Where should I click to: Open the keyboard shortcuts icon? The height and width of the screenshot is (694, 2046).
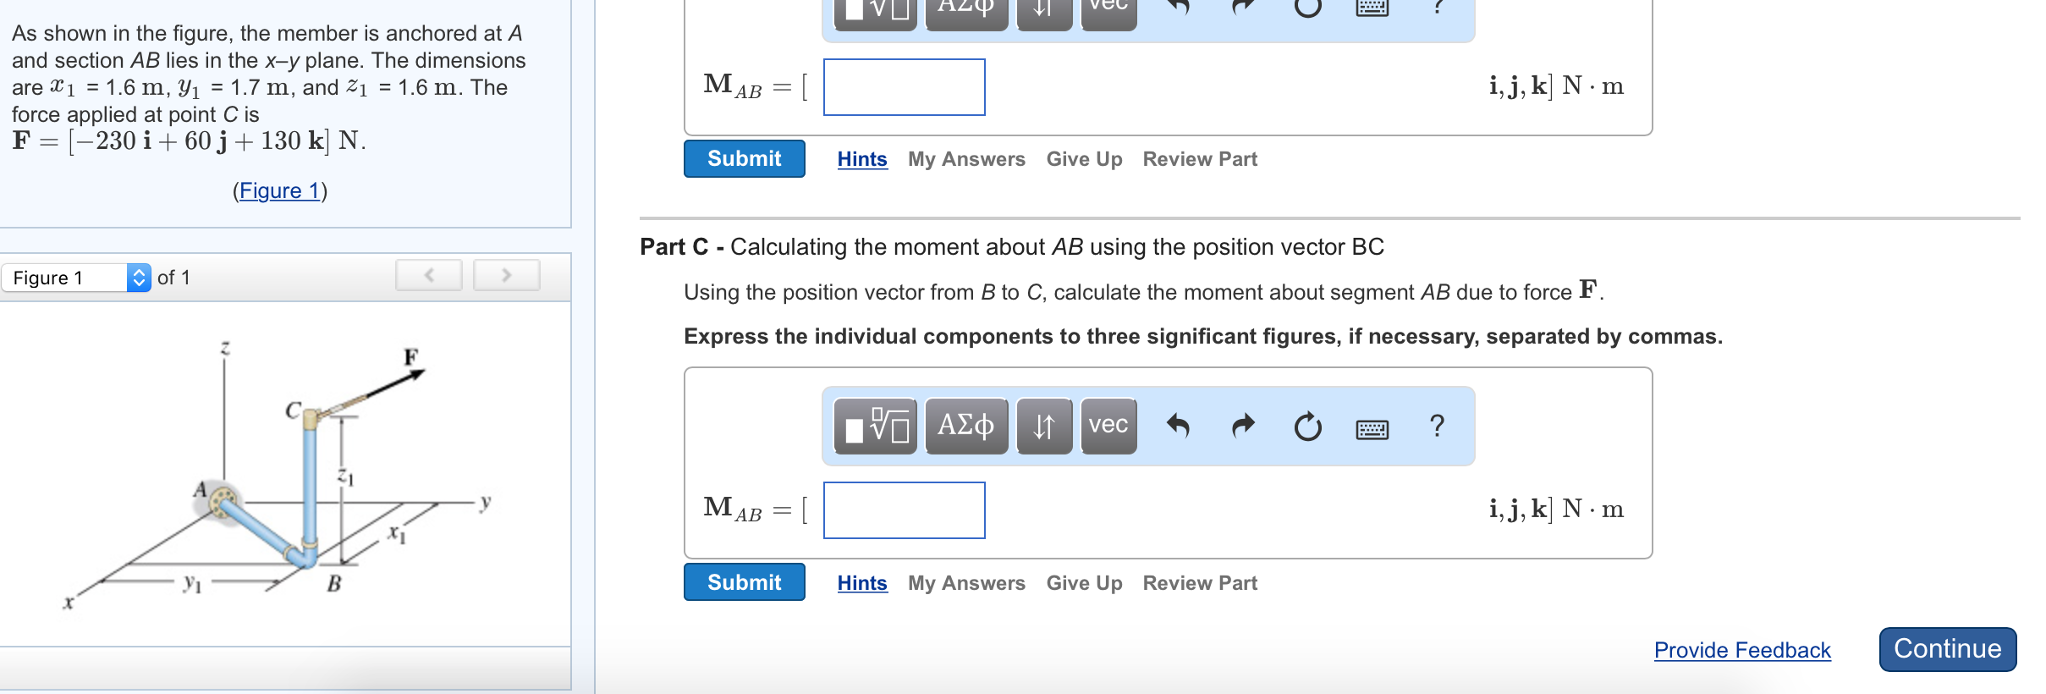click(1372, 428)
